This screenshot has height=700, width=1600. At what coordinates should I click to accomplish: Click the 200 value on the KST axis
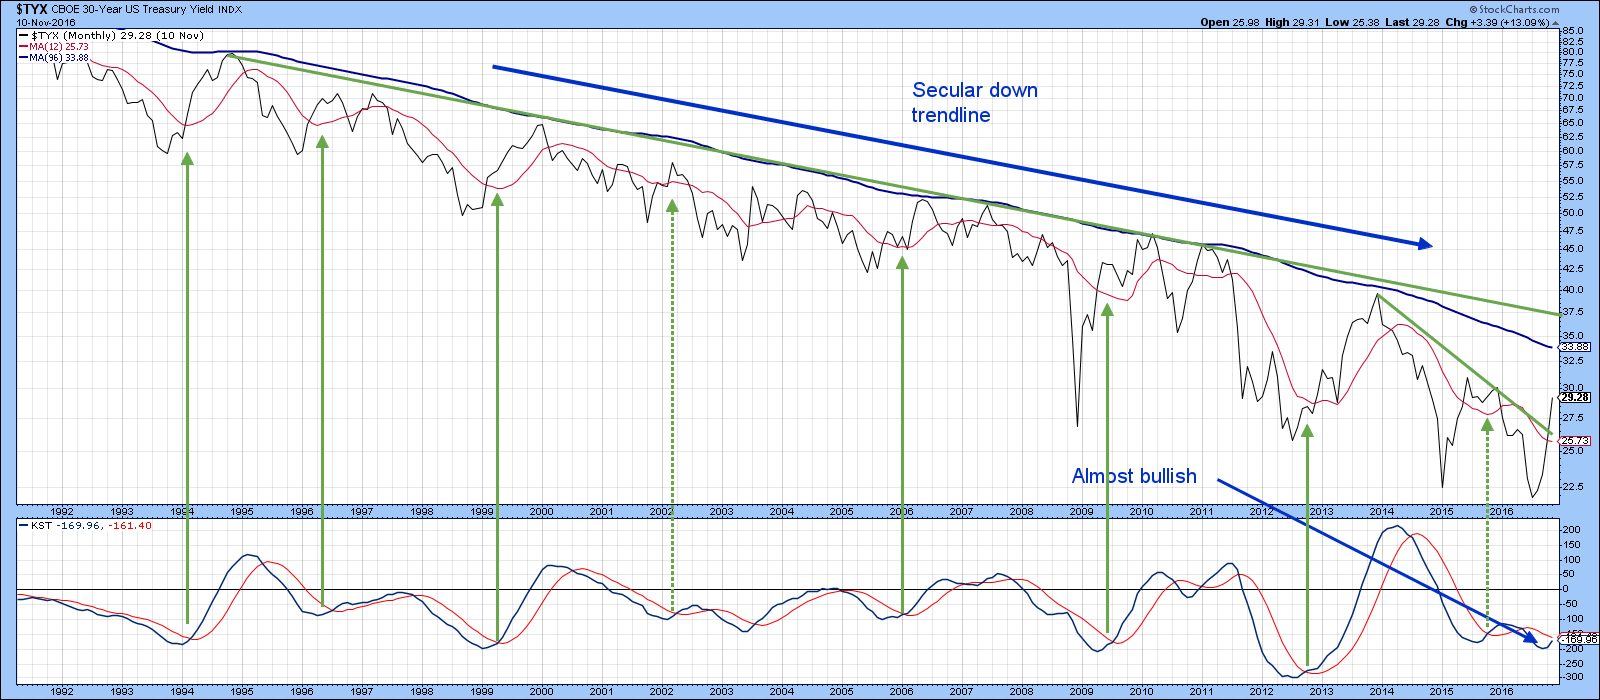(x=1572, y=530)
